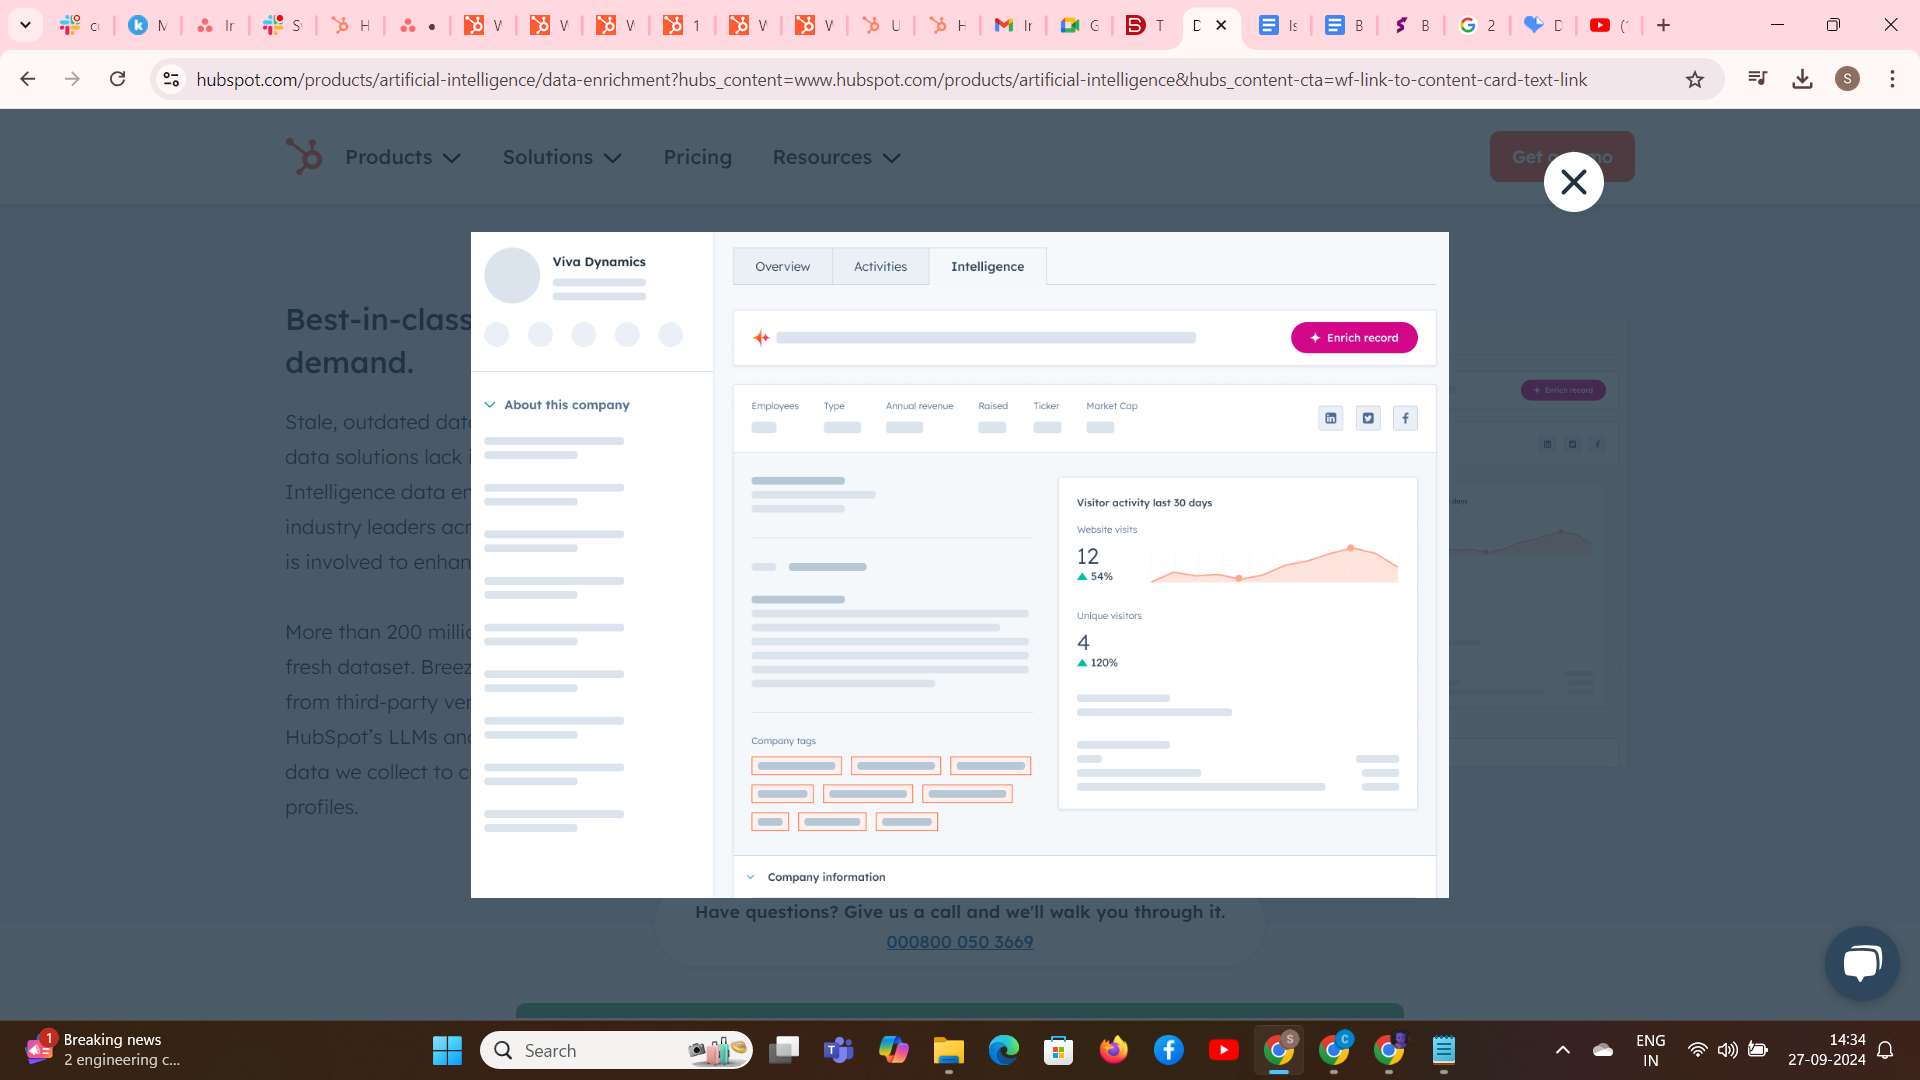The image size is (1920, 1080).
Task: Click the Get a demo button
Action: [x=1563, y=157]
